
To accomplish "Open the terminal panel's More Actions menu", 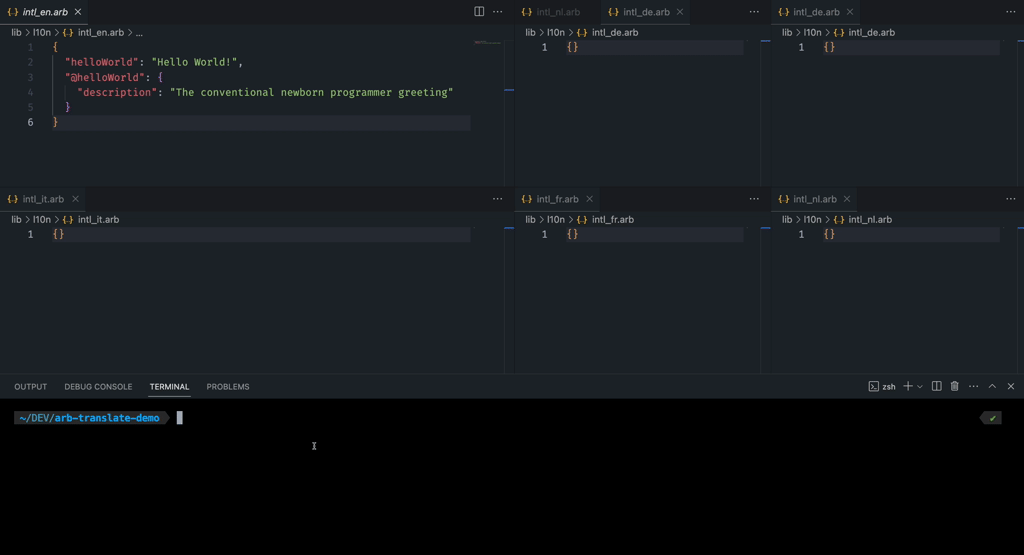I will 974,387.
